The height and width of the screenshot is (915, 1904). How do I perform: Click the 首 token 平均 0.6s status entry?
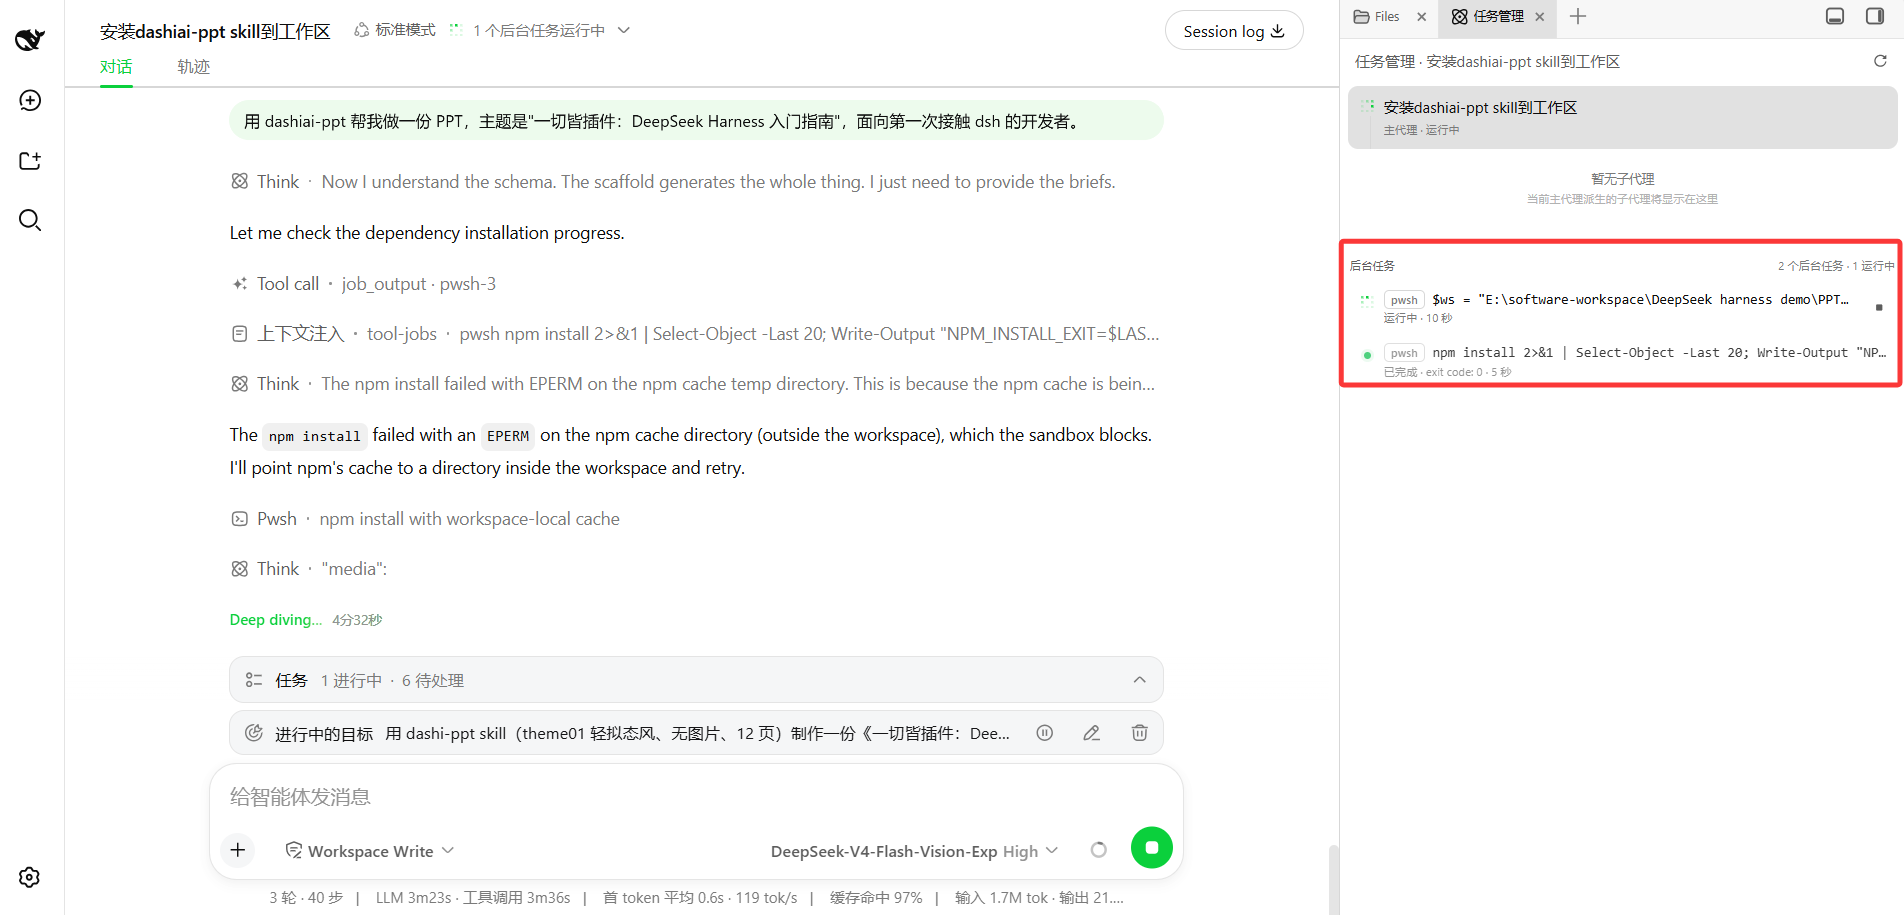click(700, 898)
